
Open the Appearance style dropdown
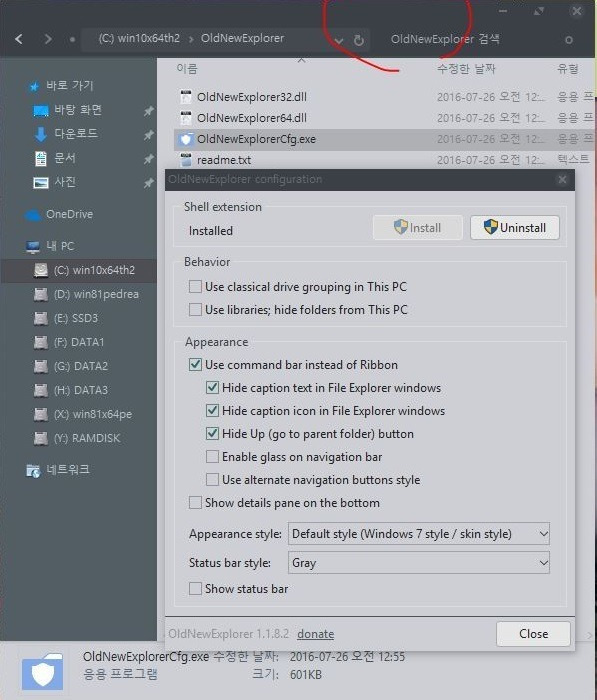coord(419,534)
